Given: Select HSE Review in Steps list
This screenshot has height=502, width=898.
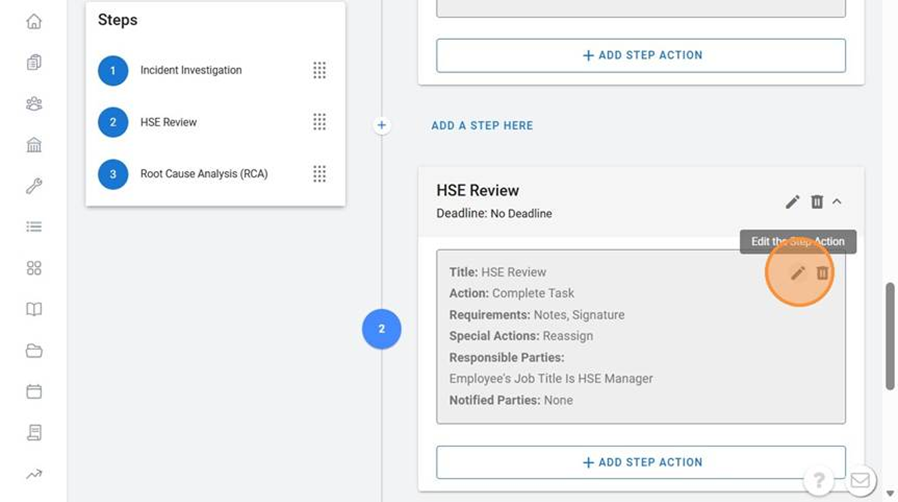Looking at the screenshot, I should 168,122.
